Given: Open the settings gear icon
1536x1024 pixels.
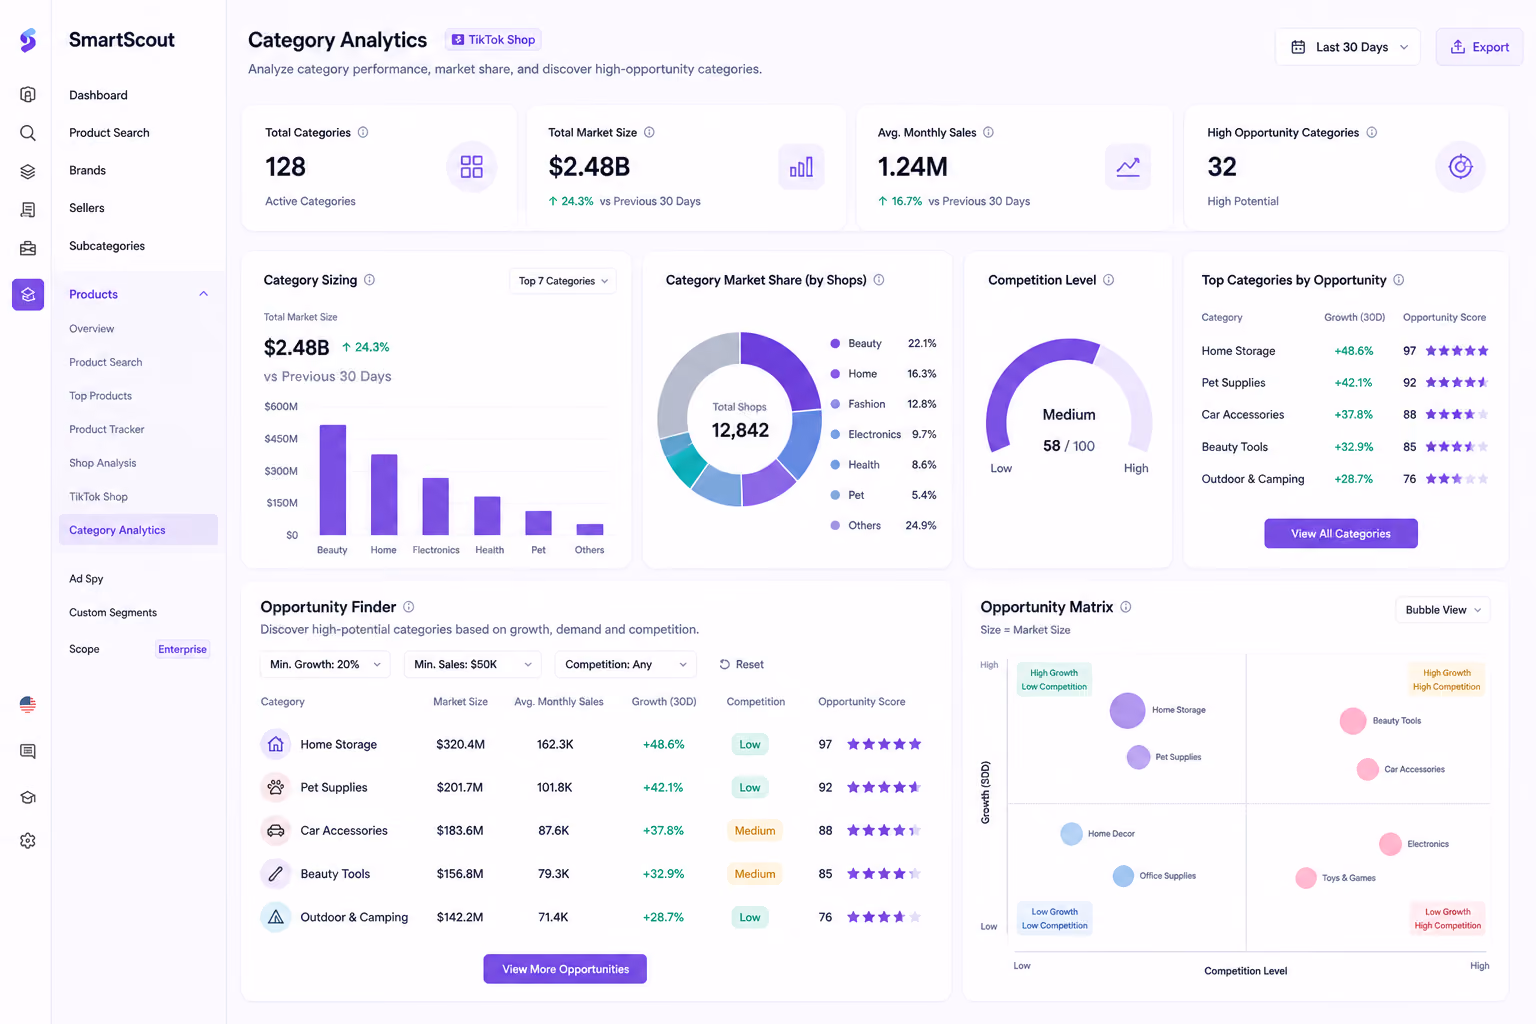Looking at the screenshot, I should (28, 841).
